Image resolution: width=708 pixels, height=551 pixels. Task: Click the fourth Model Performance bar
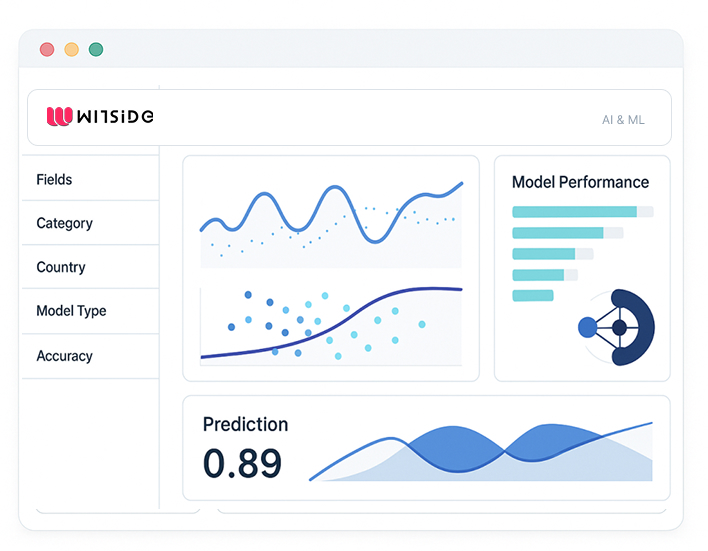tap(545, 275)
